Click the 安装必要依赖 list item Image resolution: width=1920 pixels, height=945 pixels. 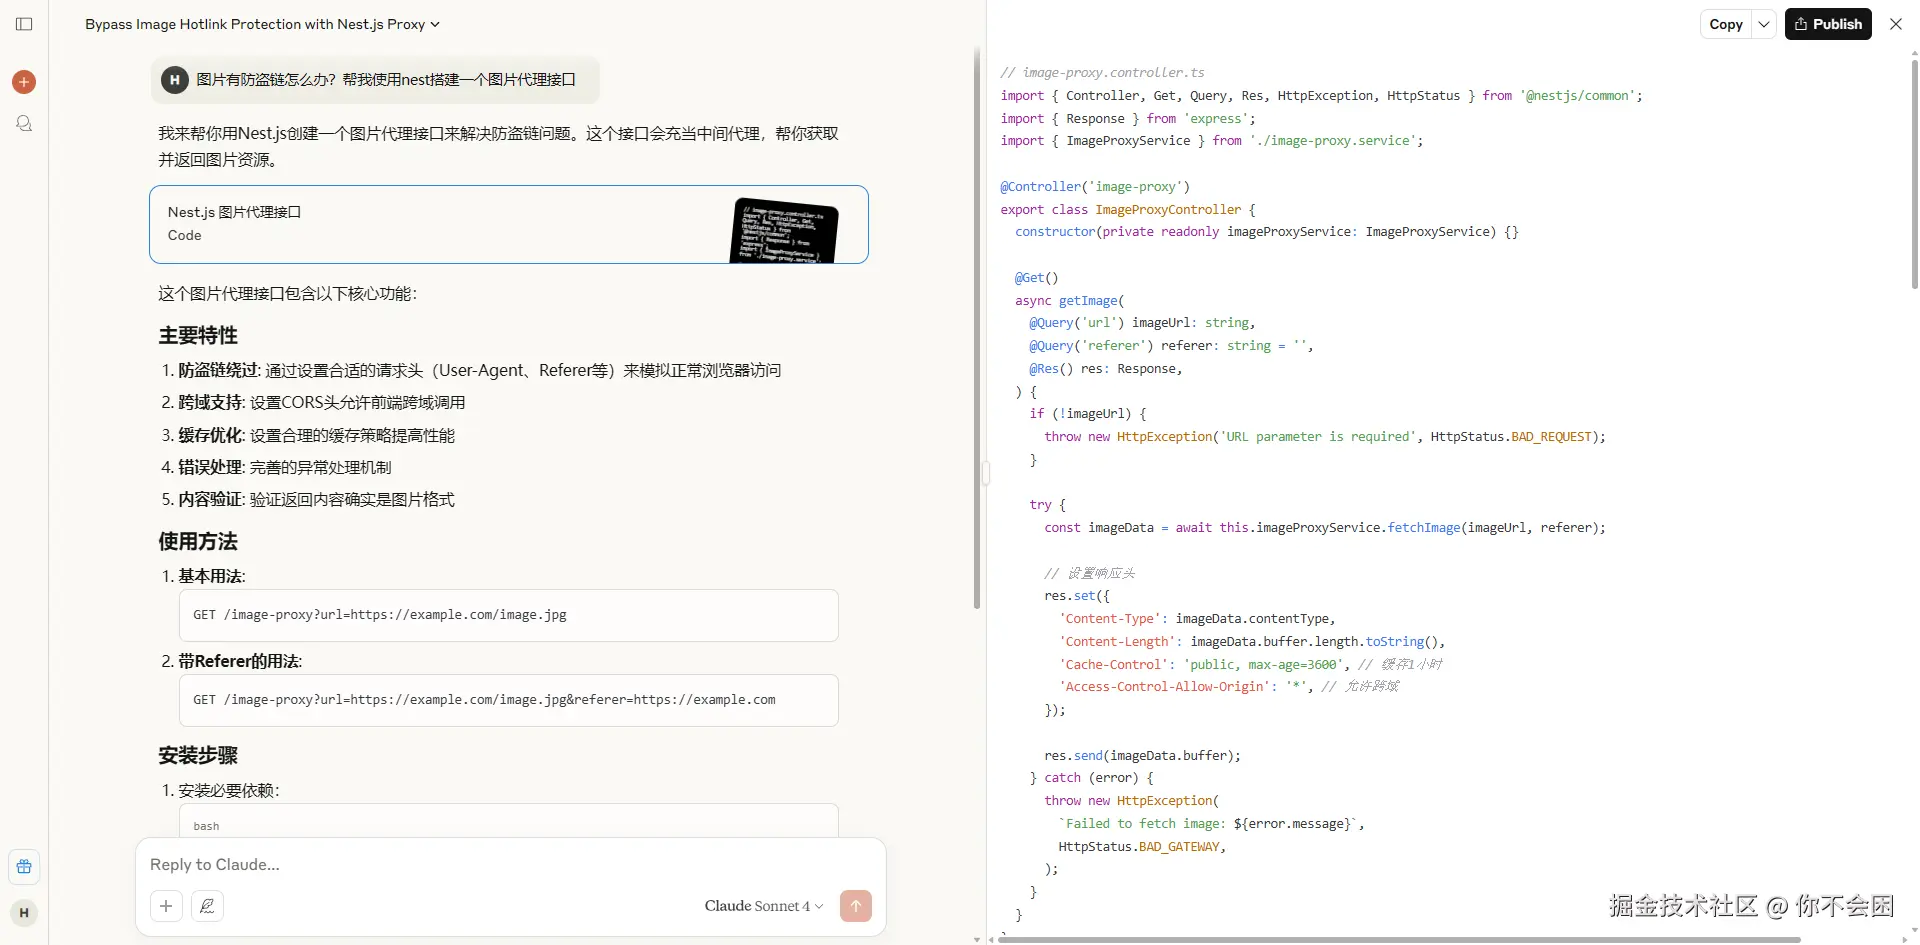click(x=229, y=791)
